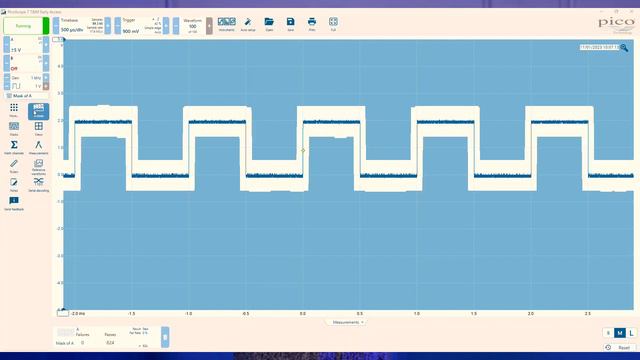
Task: Click the Print icon
Action: (x=312, y=24)
